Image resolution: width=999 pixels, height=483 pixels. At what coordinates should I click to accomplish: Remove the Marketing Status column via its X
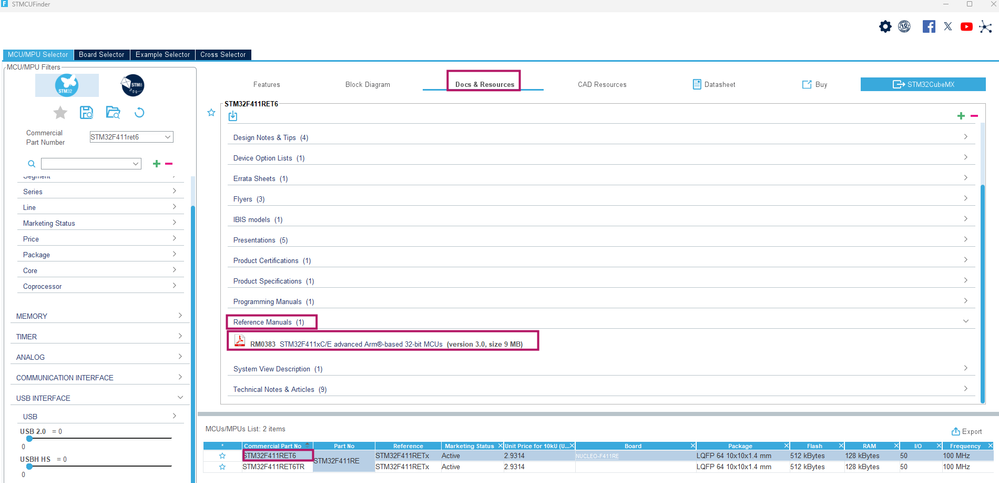[500, 446]
